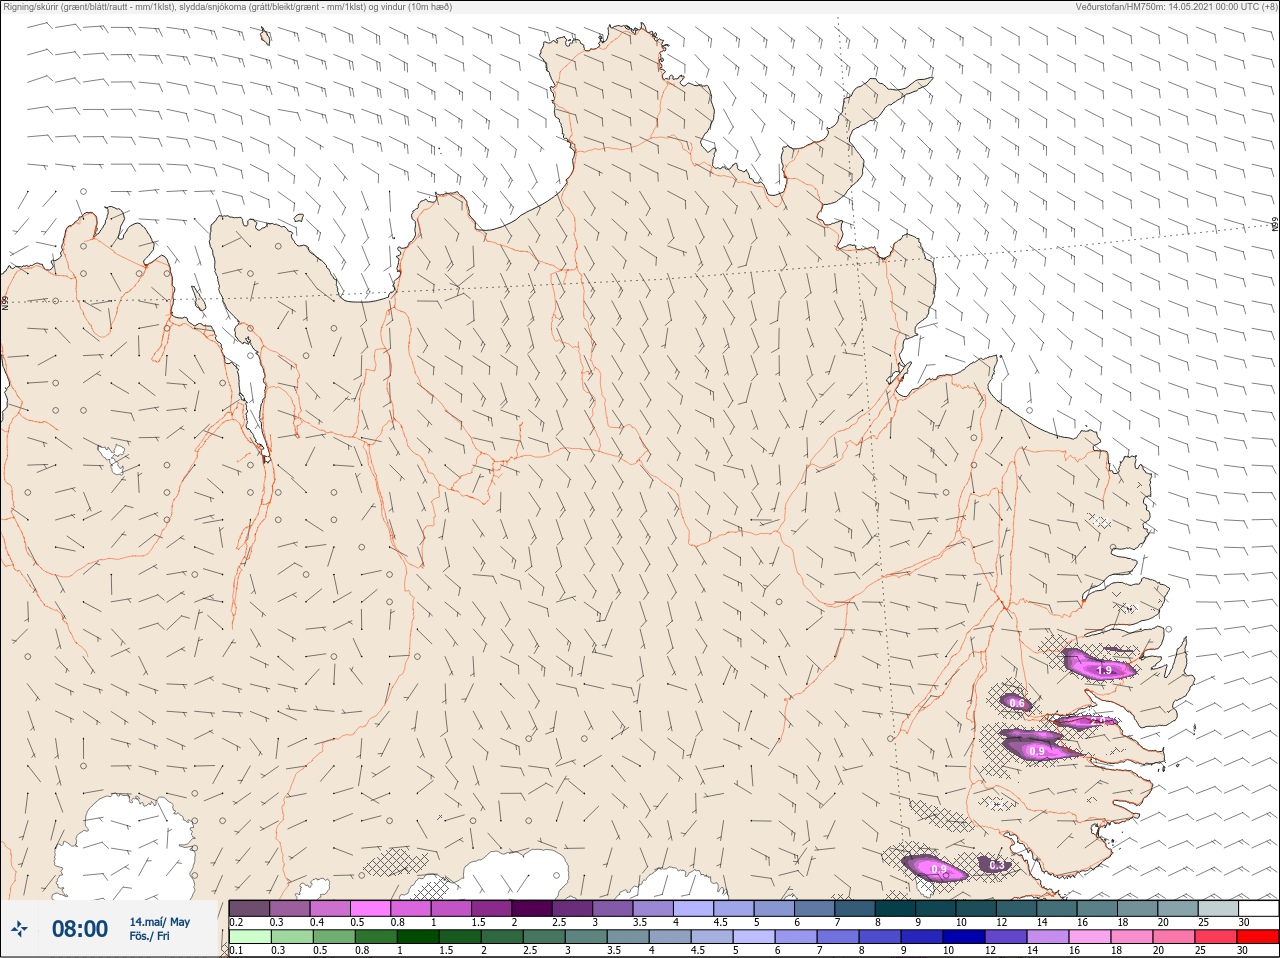Pick the dark green rain swatch between 1 and 1.5
The width and height of the screenshot is (1280, 958).
pos(418,937)
